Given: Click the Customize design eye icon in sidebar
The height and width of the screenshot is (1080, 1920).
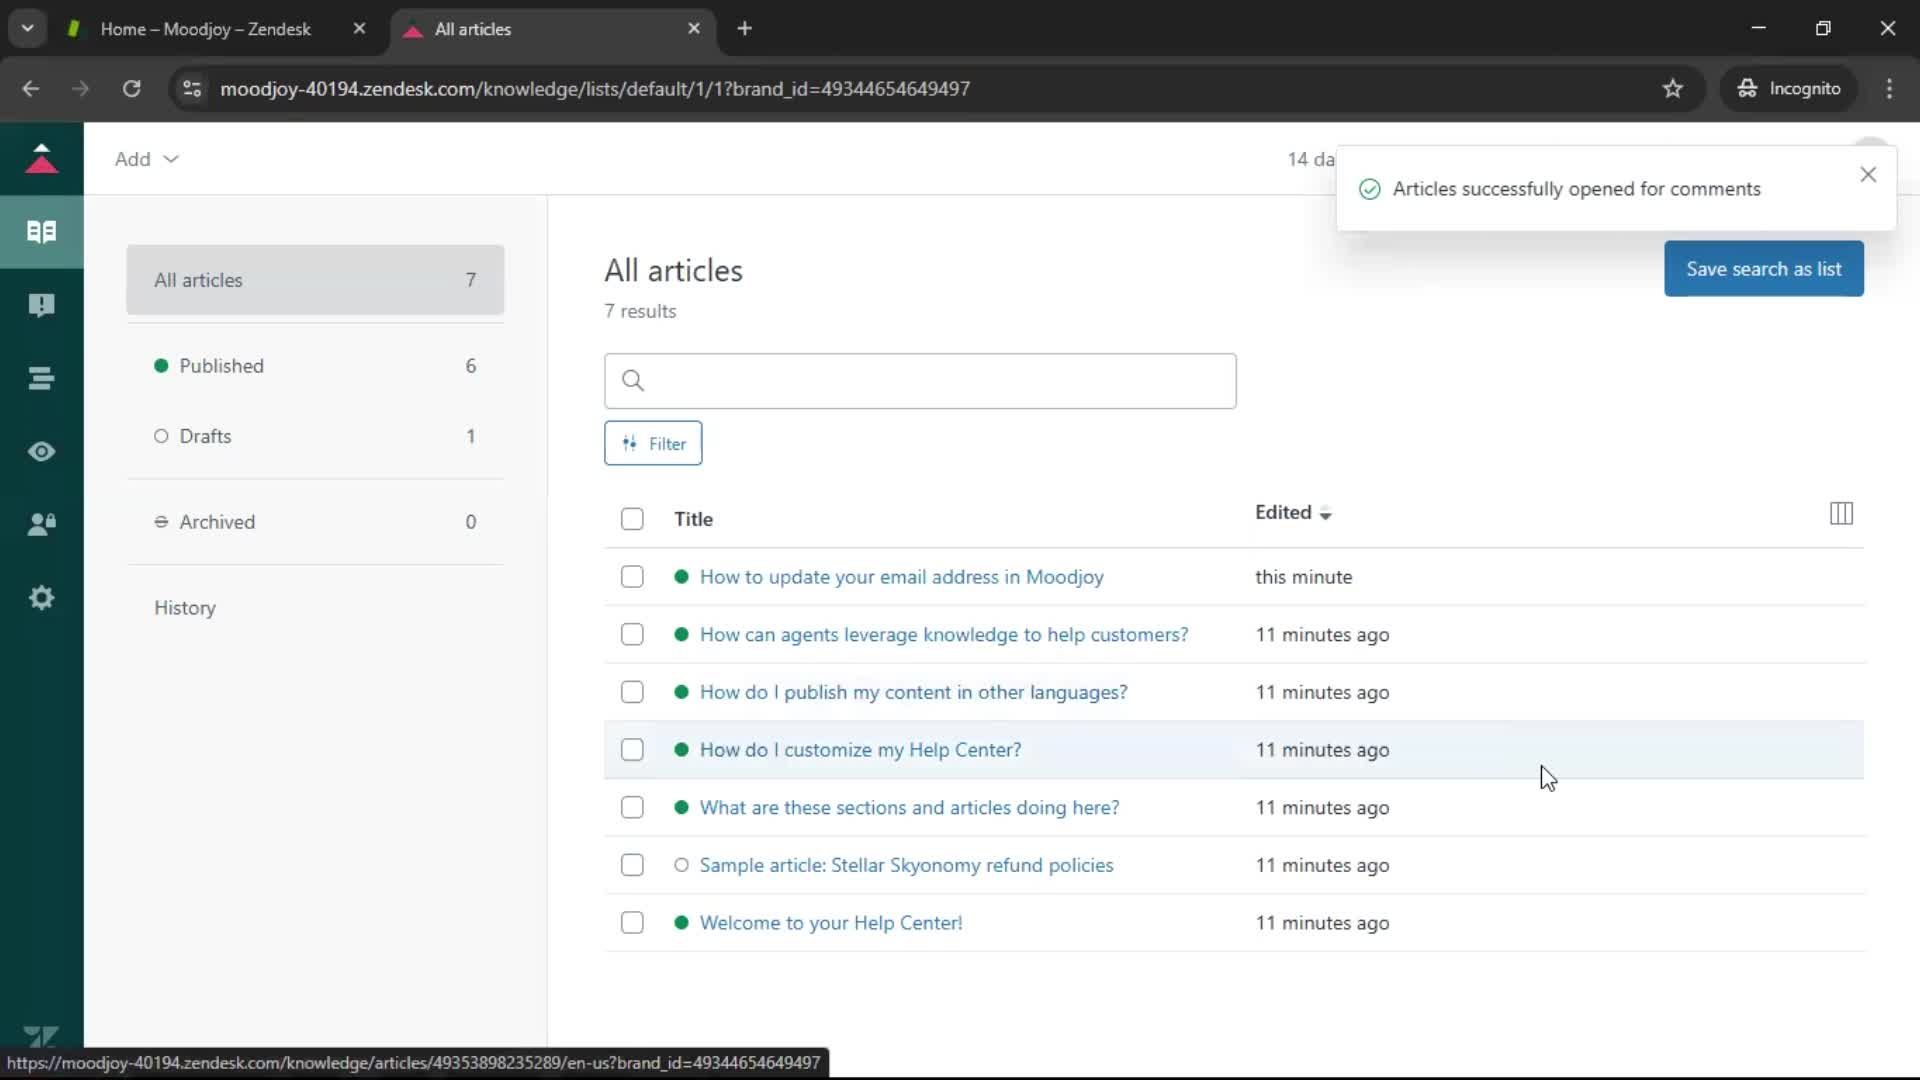Looking at the screenshot, I should click(41, 452).
